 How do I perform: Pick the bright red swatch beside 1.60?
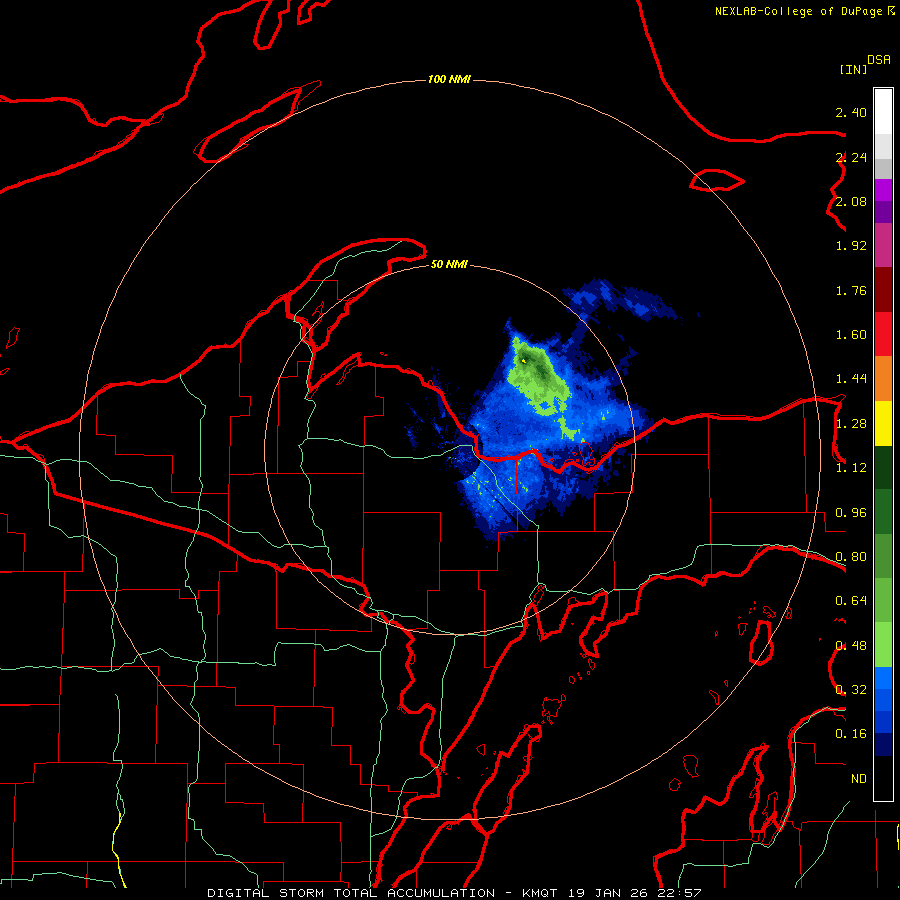pos(883,334)
